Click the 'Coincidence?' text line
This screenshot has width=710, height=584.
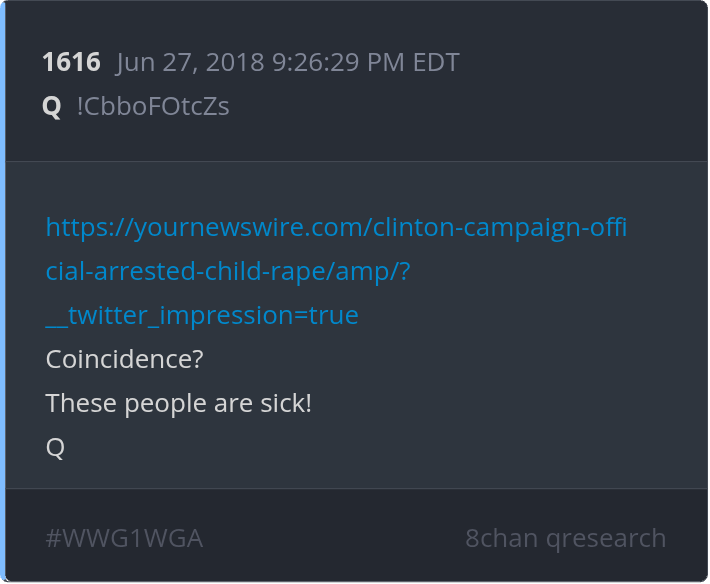(124, 360)
